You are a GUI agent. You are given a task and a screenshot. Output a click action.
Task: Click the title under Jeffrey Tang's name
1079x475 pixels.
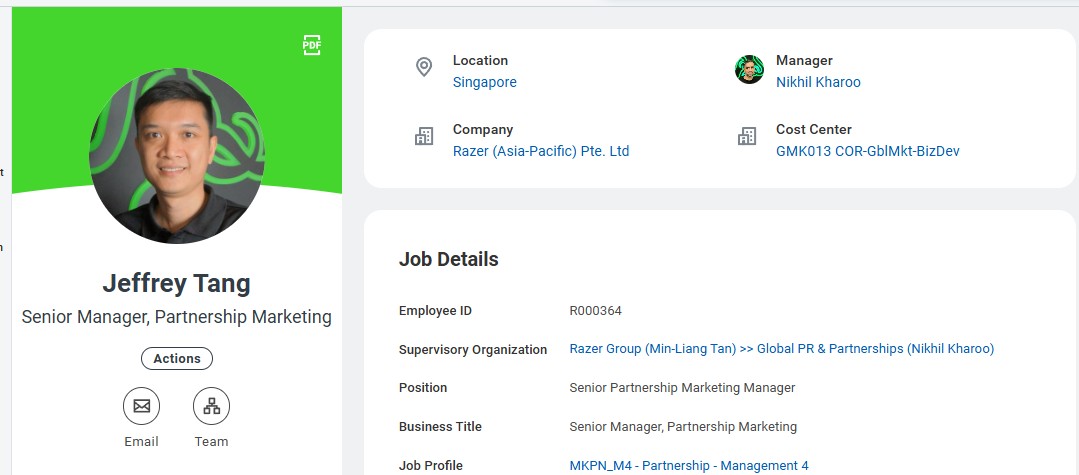[x=177, y=317]
